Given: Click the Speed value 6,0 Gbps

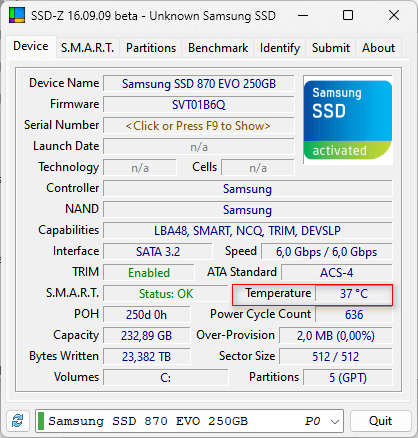Looking at the screenshot, I should (327, 252).
